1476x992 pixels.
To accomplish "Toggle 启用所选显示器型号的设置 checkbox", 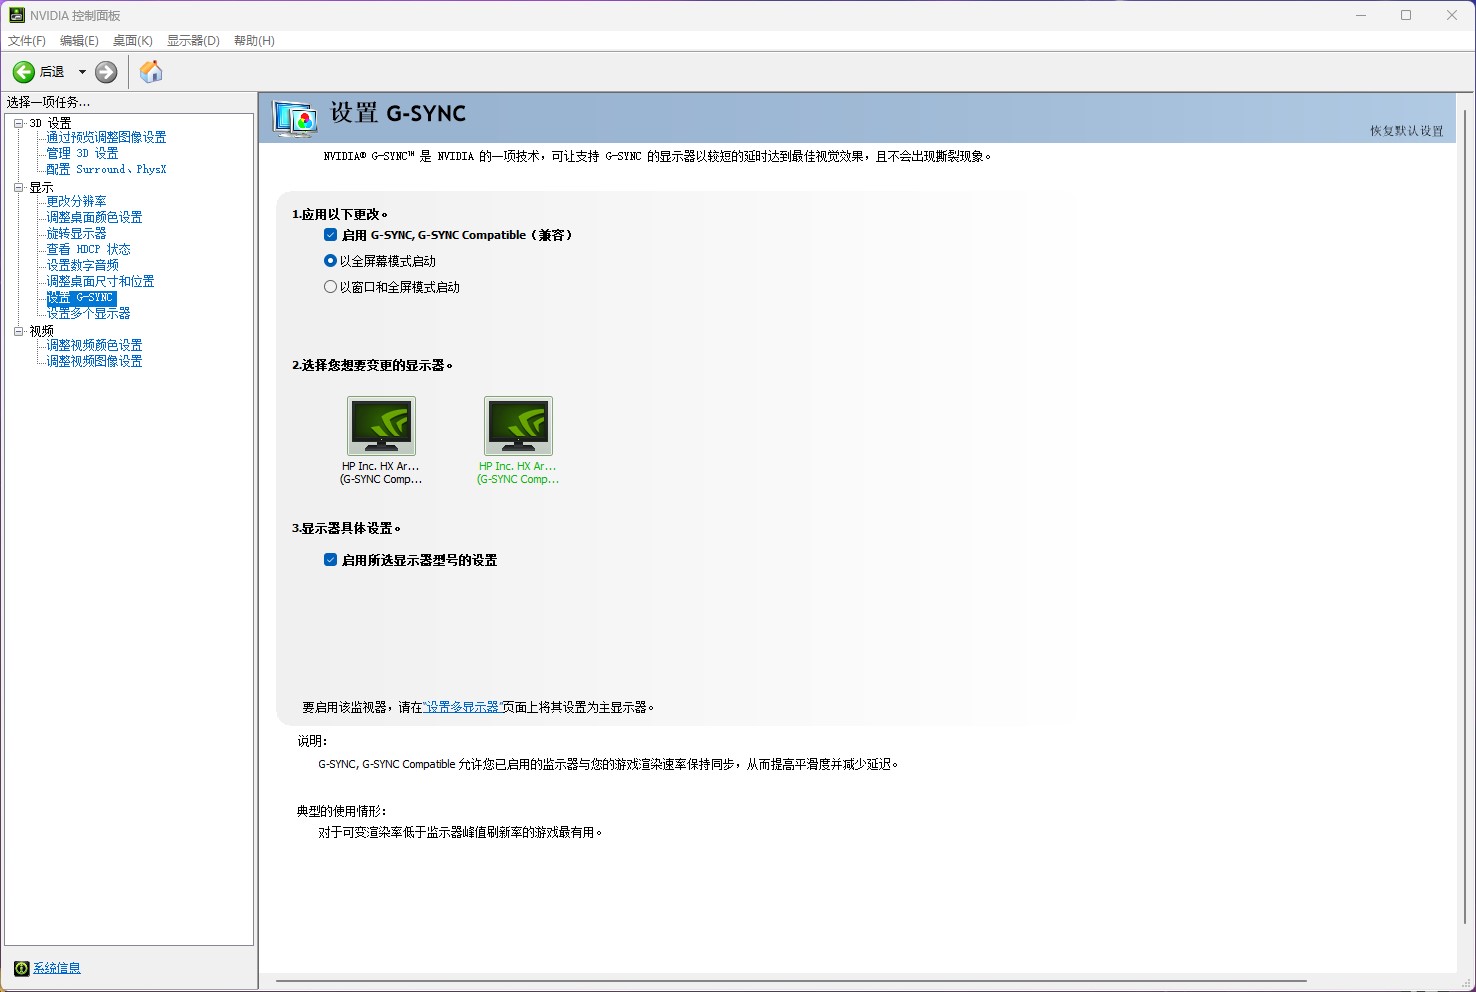I will [330, 560].
